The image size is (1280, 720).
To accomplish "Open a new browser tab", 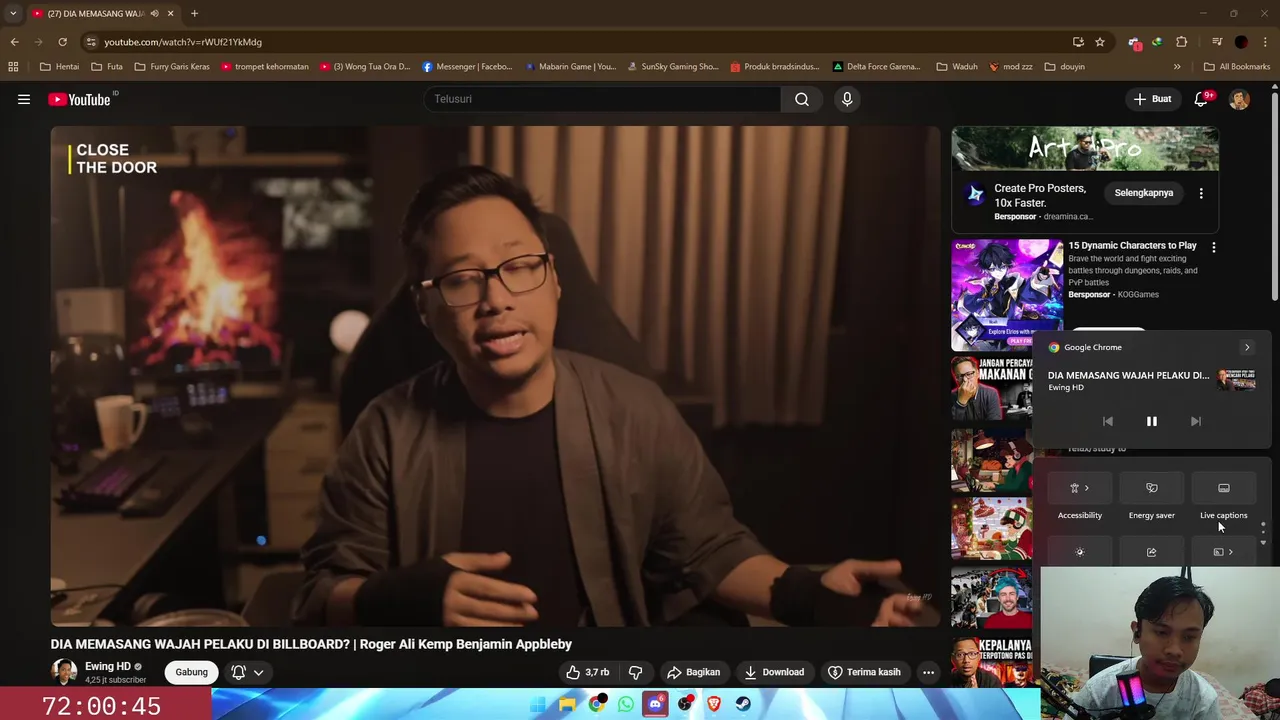I will tap(194, 13).
